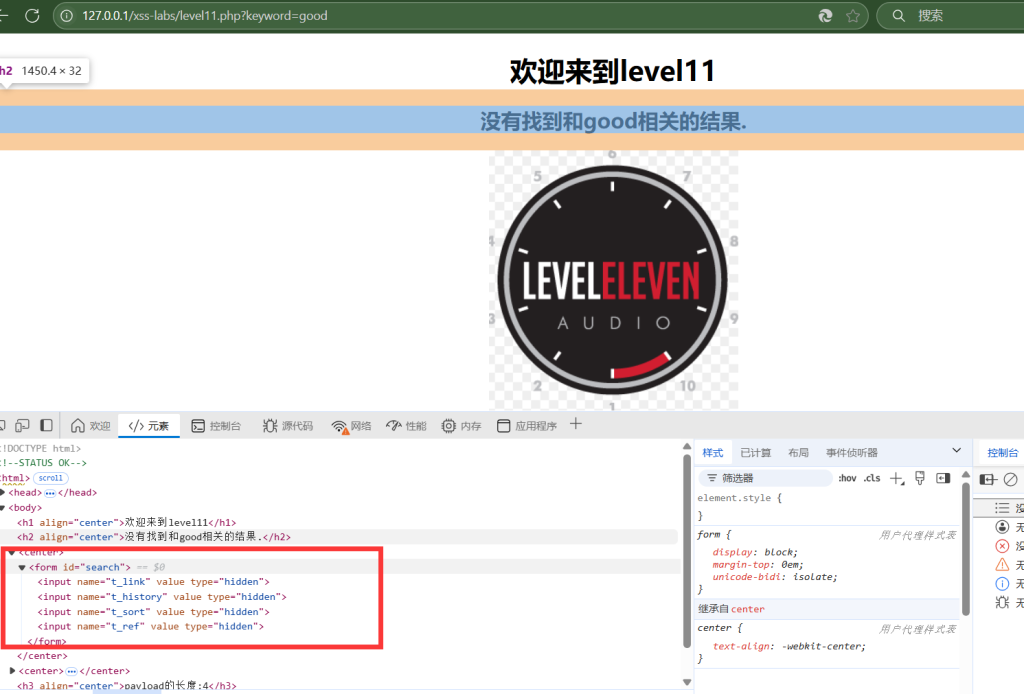The height and width of the screenshot is (694, 1024).
Task: Click the window icon on Application tab
Action: coord(504,426)
